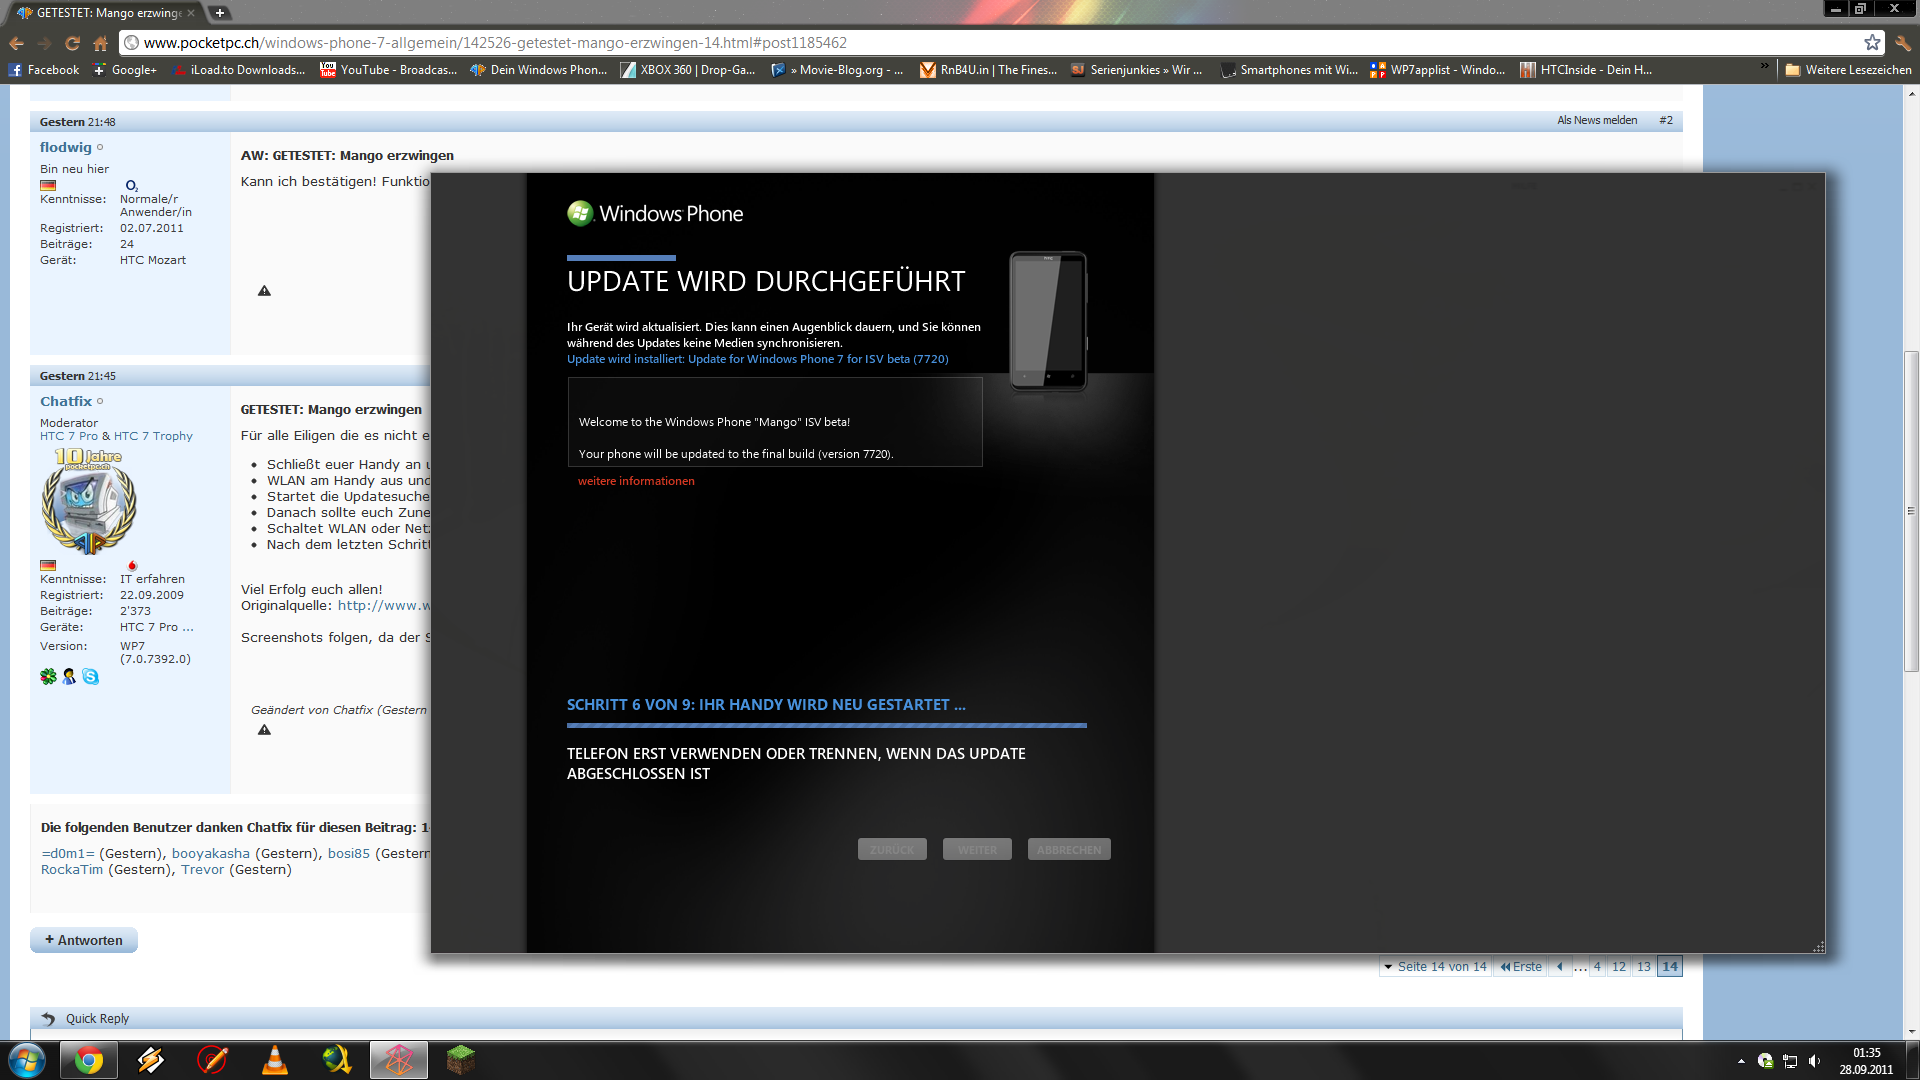This screenshot has height=1080, width=1920.
Task: Open a new browser tab
Action: point(220,13)
